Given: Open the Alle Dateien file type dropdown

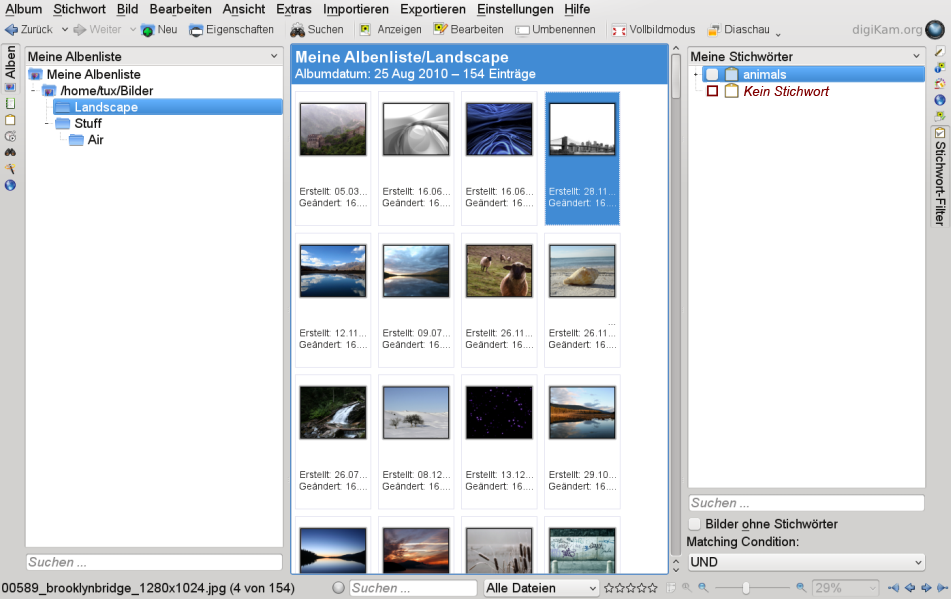Looking at the screenshot, I should (x=541, y=588).
